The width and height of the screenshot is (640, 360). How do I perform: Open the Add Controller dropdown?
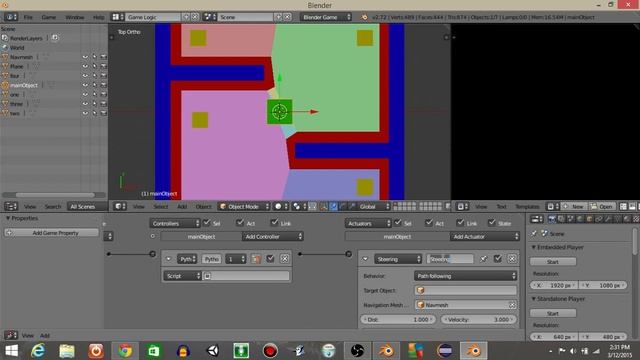coord(273,237)
